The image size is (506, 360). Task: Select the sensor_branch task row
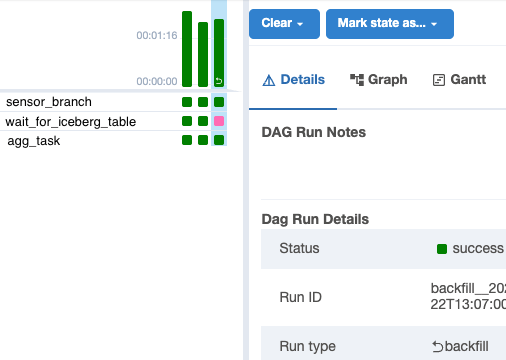(113, 102)
